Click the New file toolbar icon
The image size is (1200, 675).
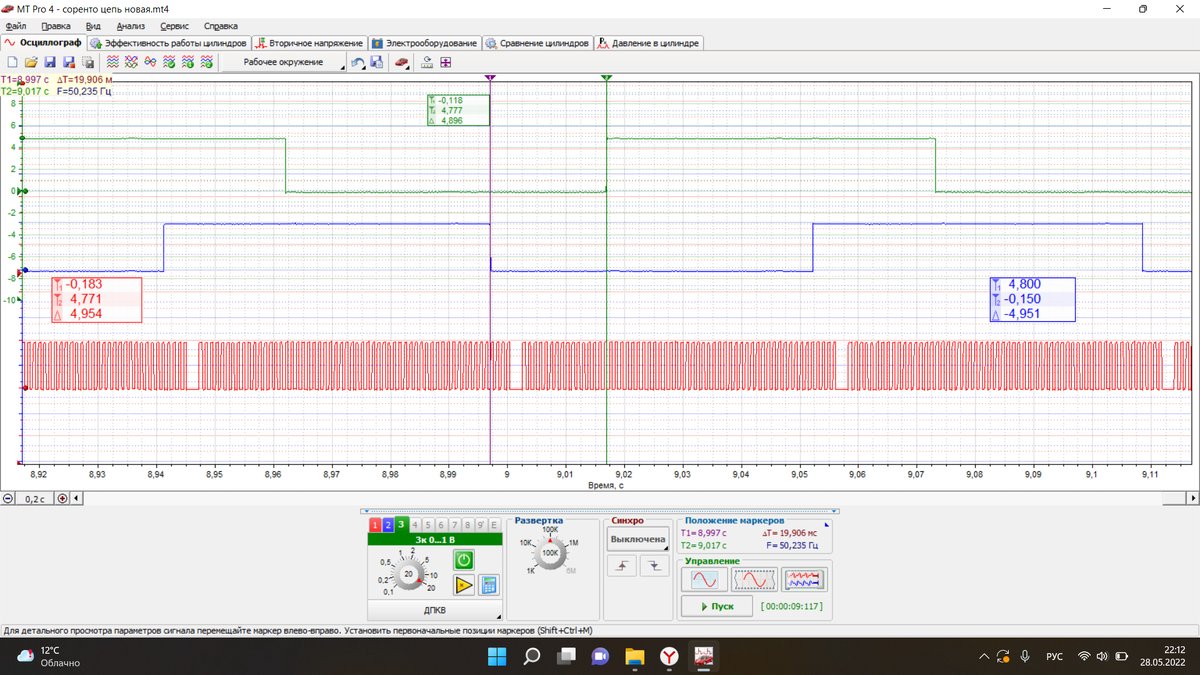tap(13, 62)
